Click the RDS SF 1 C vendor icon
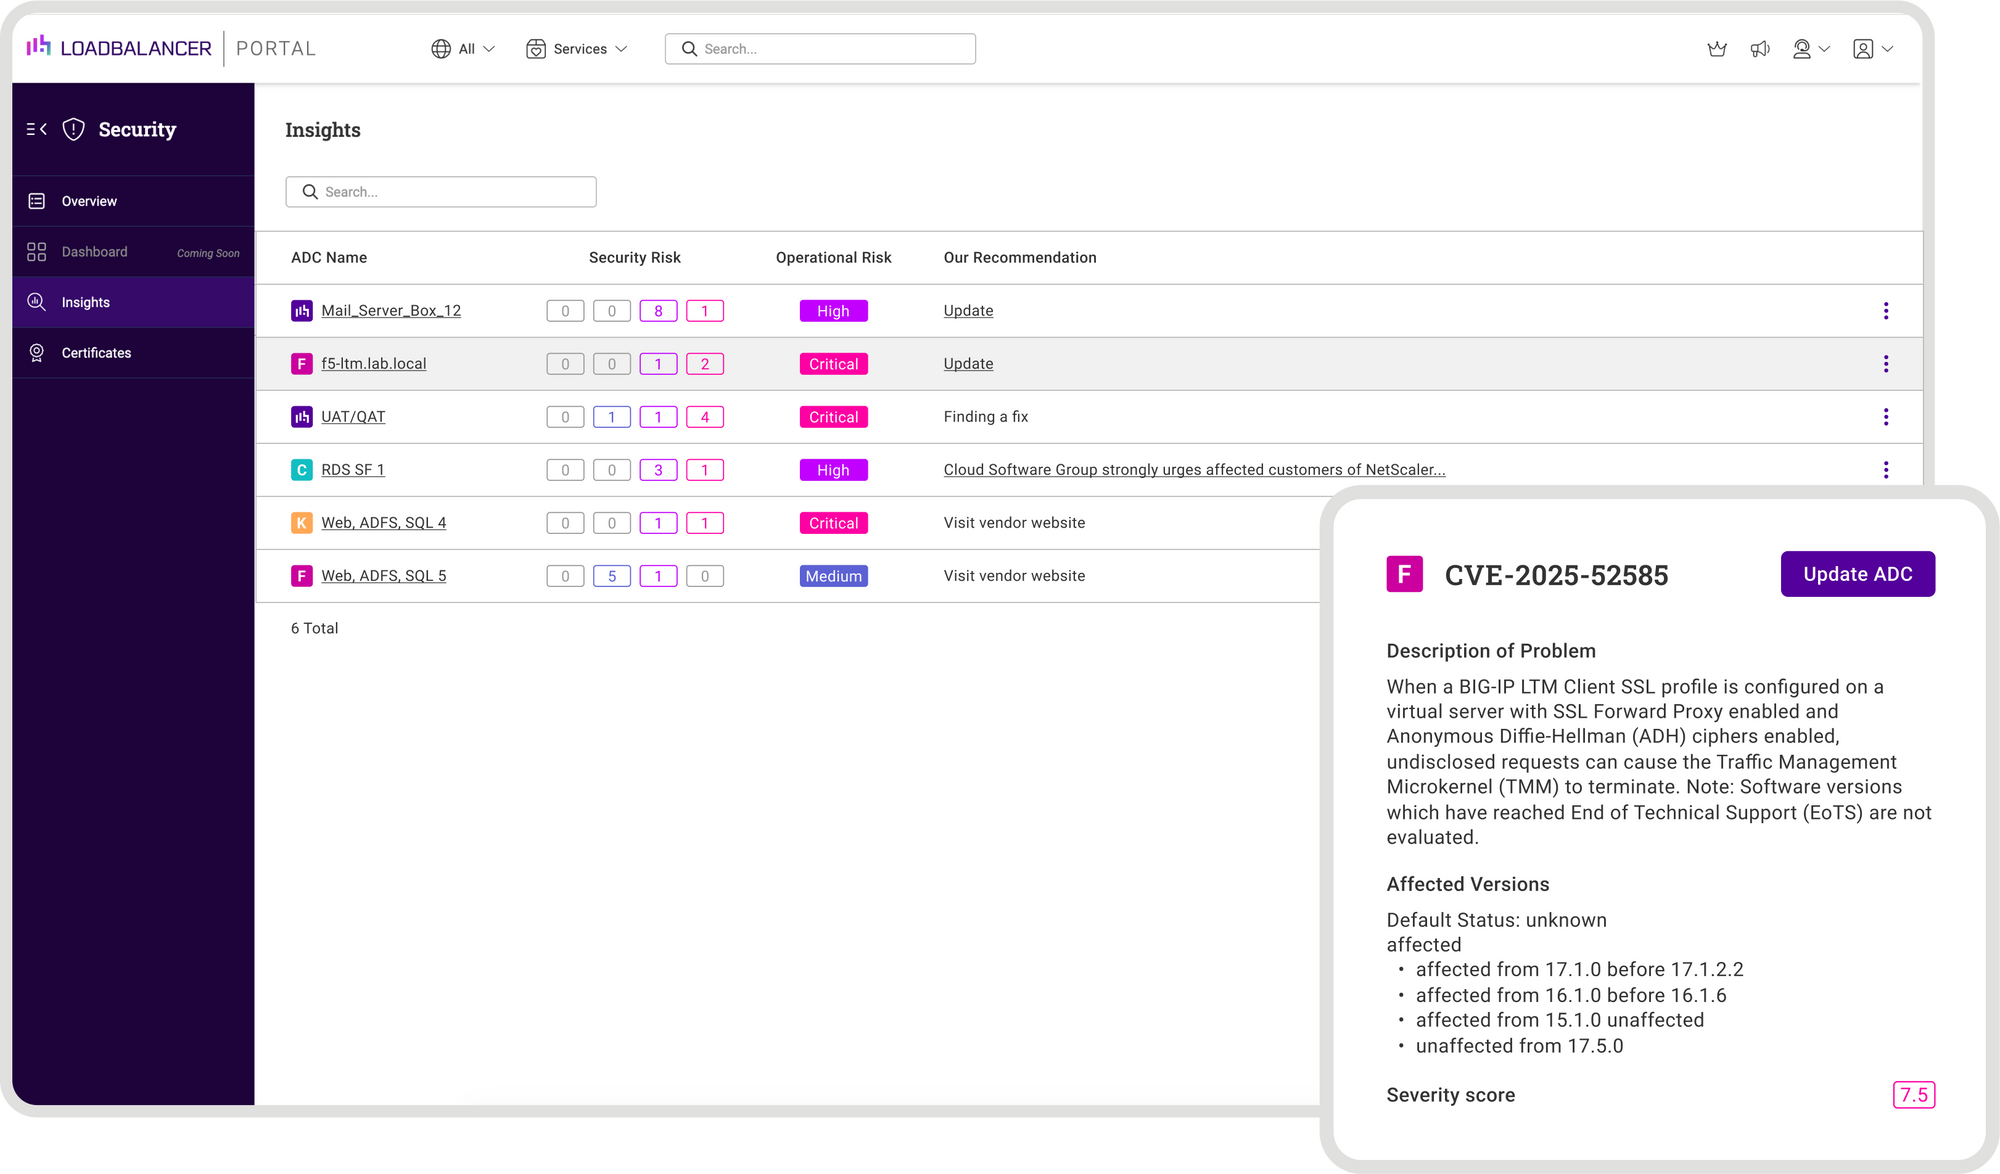The height and width of the screenshot is (1174, 2000). pos(302,470)
